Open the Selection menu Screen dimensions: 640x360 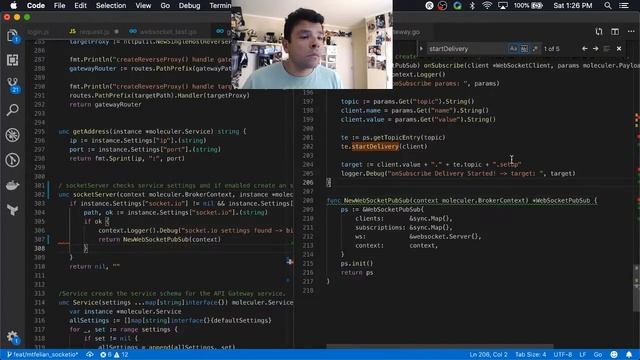point(111,5)
